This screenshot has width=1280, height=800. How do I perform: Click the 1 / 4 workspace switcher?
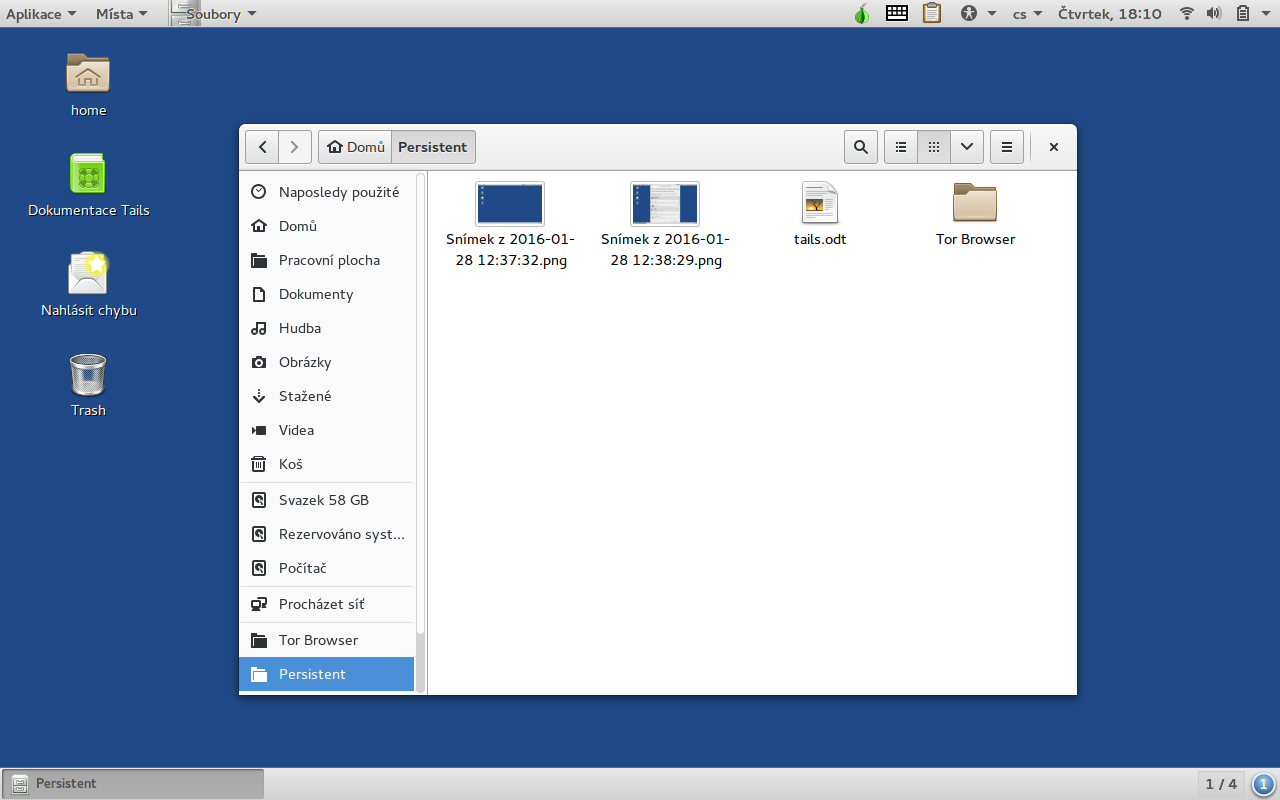point(1221,784)
